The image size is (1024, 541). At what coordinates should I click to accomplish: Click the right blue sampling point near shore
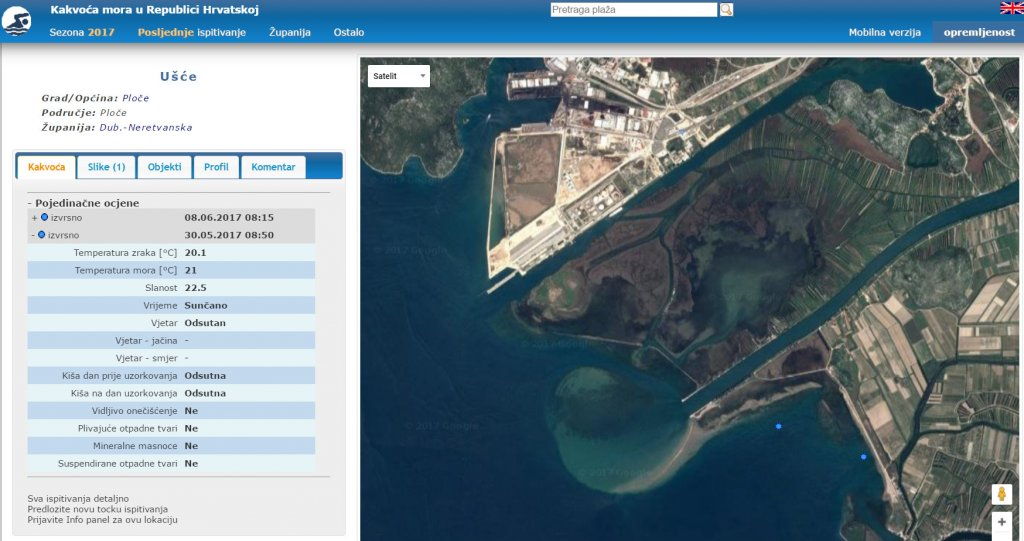[864, 457]
